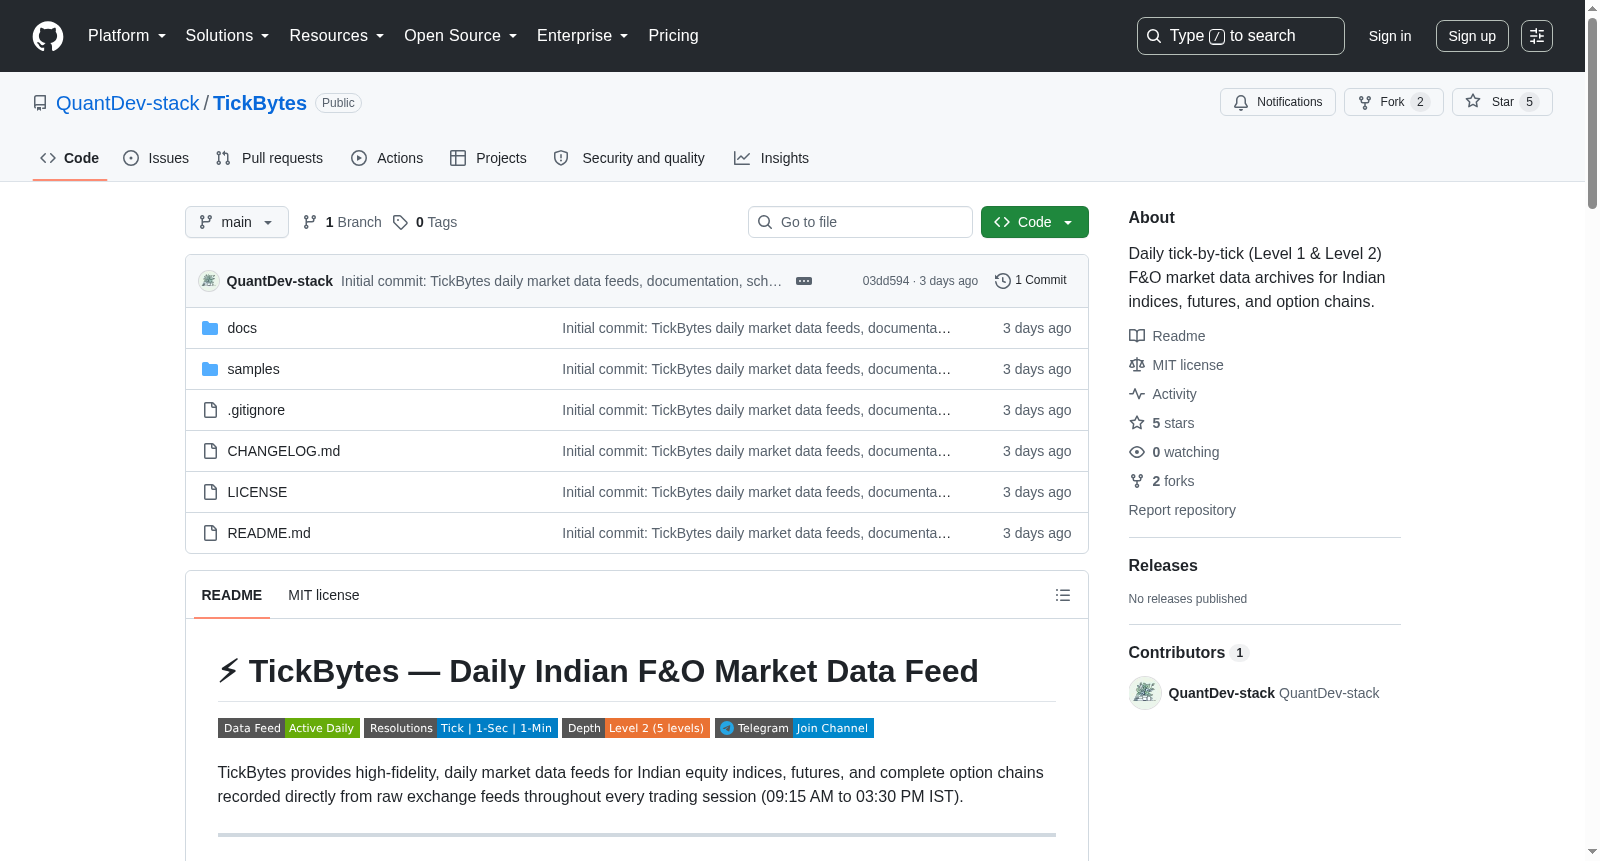Click the Sign up button
This screenshot has width=1600, height=861.
tap(1472, 36)
